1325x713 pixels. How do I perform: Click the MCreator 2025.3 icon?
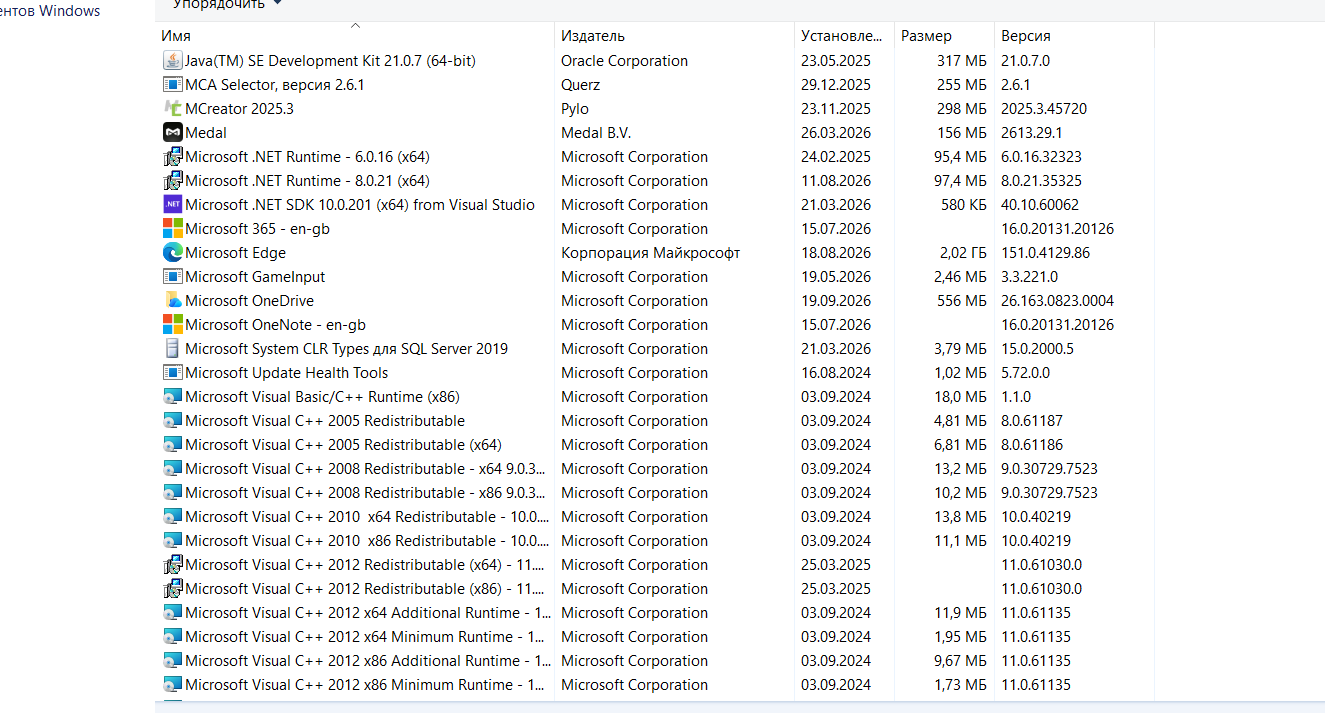pos(172,109)
